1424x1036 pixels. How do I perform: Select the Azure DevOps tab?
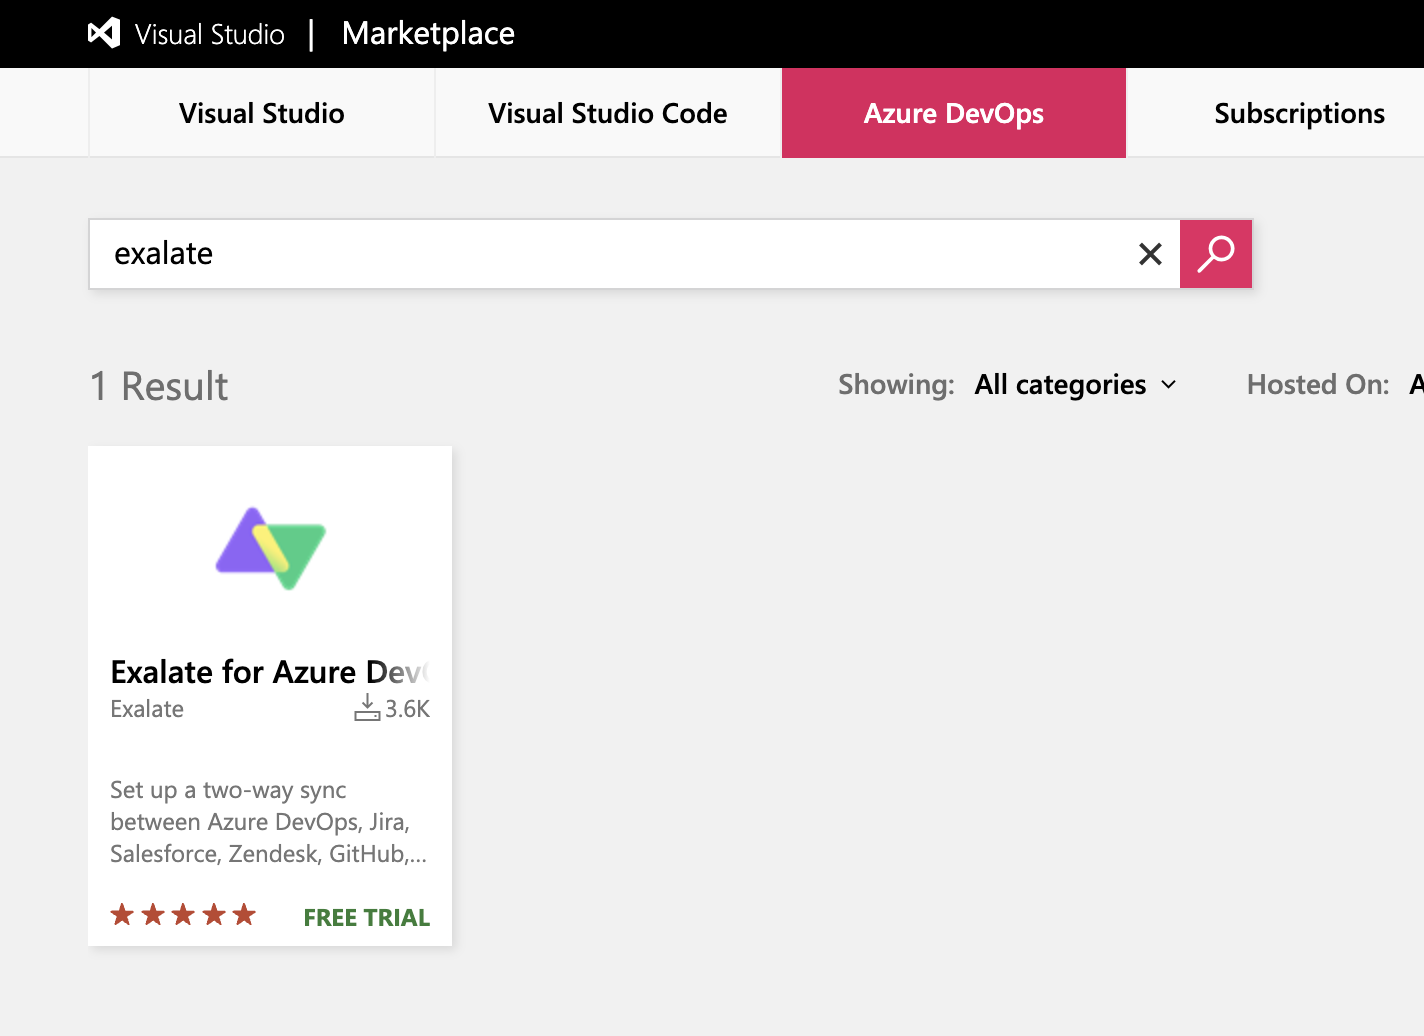point(953,113)
